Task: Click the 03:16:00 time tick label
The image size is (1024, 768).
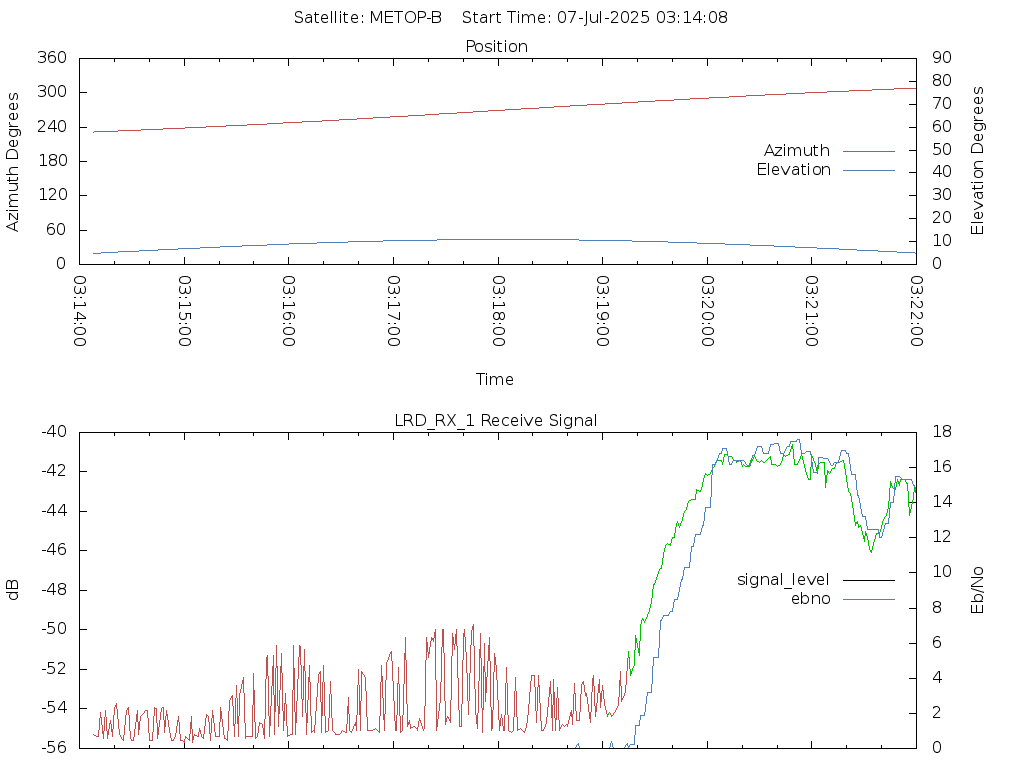Action: (289, 311)
